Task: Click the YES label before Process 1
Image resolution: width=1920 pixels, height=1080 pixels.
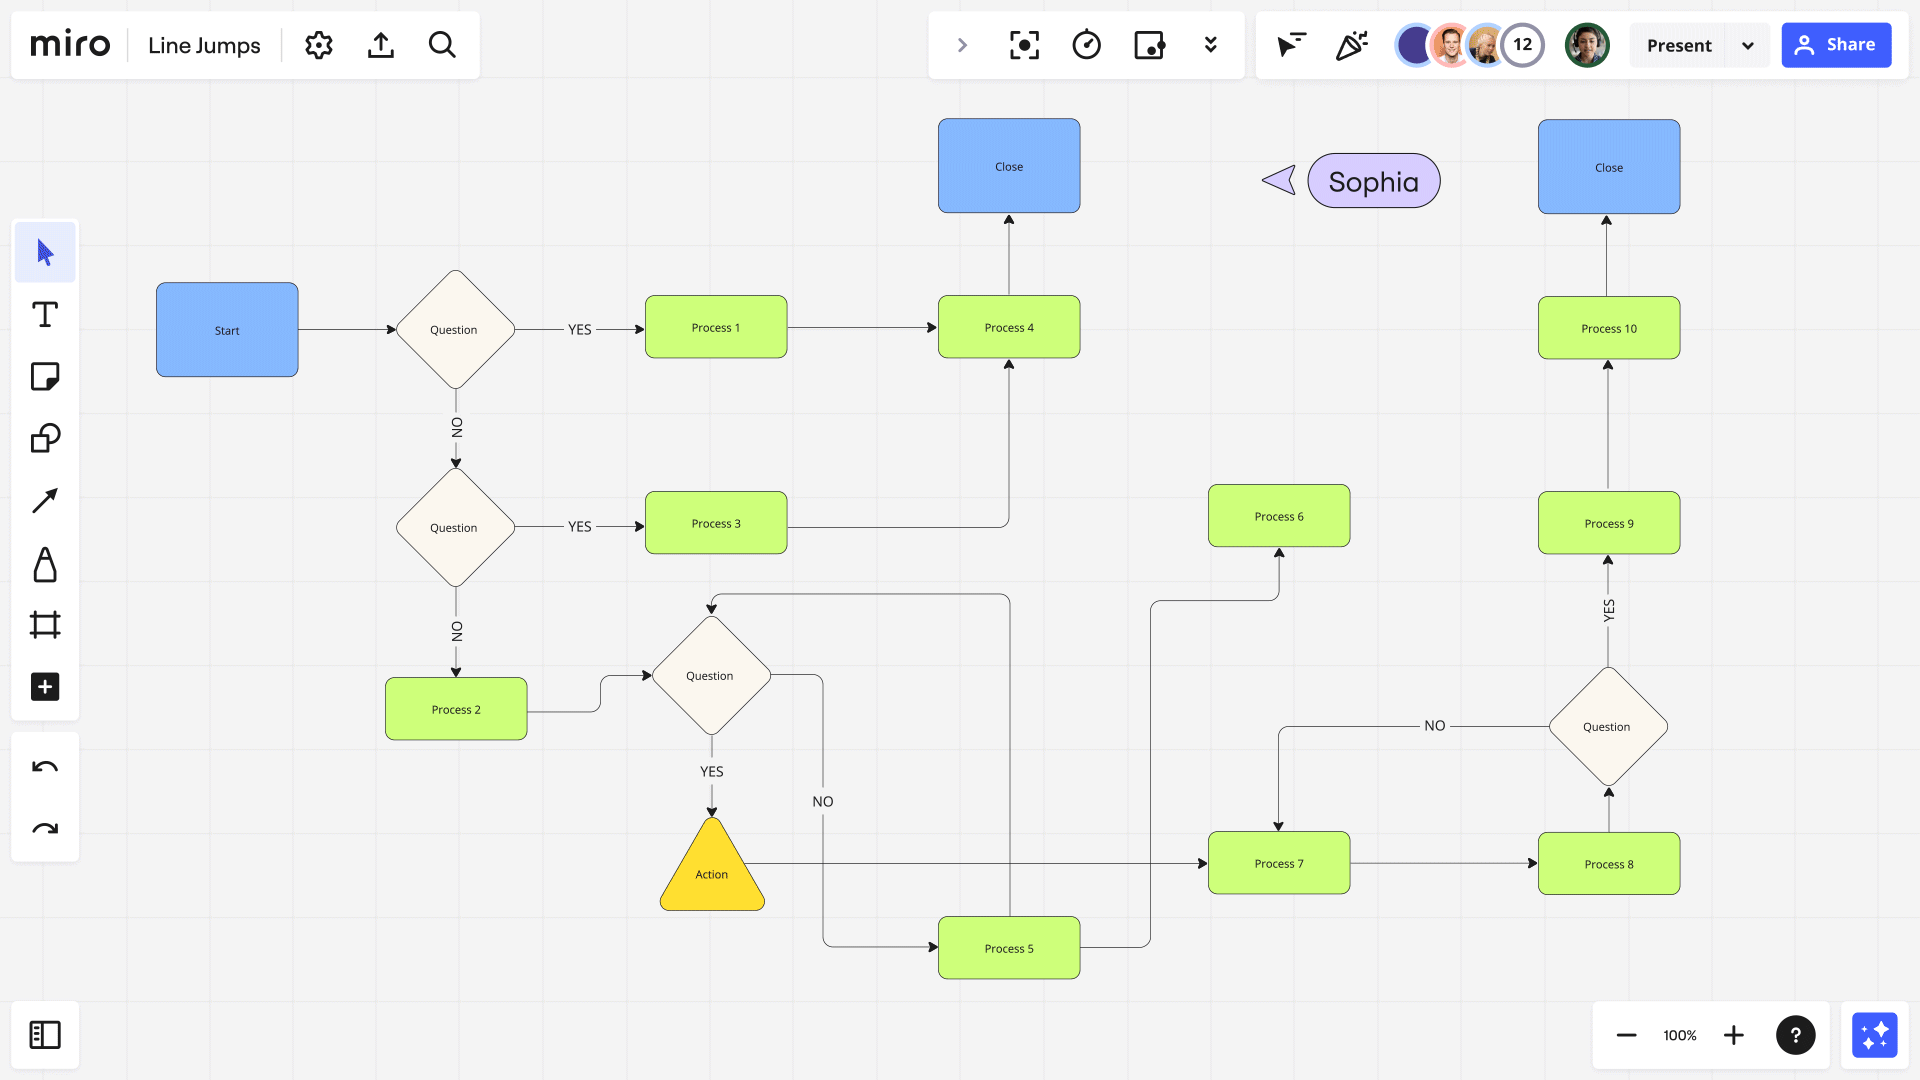Action: pyautogui.click(x=580, y=329)
